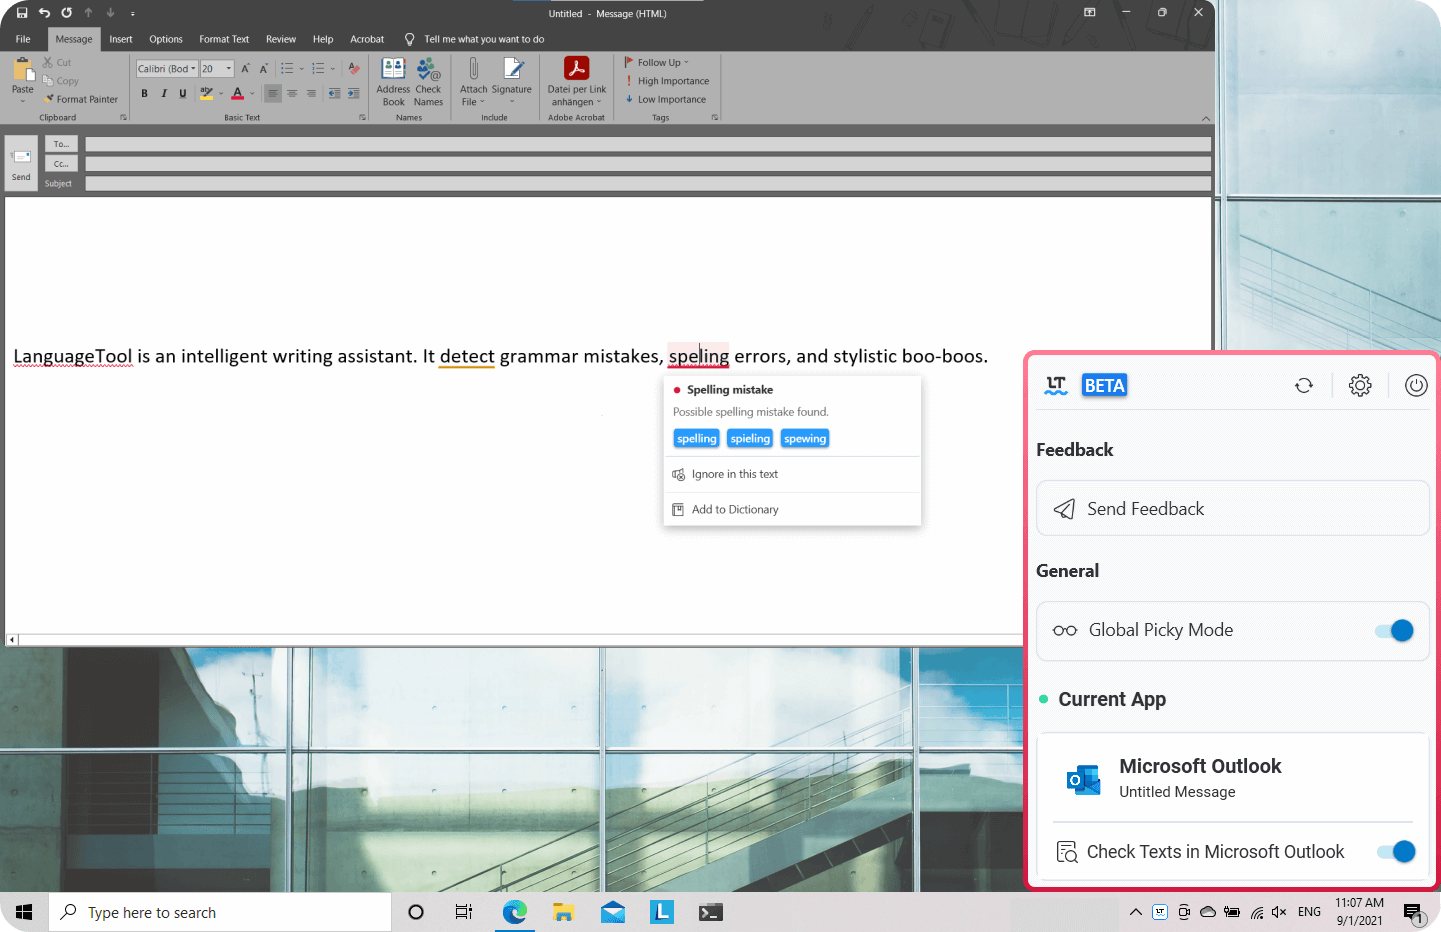Open the Review tab
1441x932 pixels.
click(281, 39)
